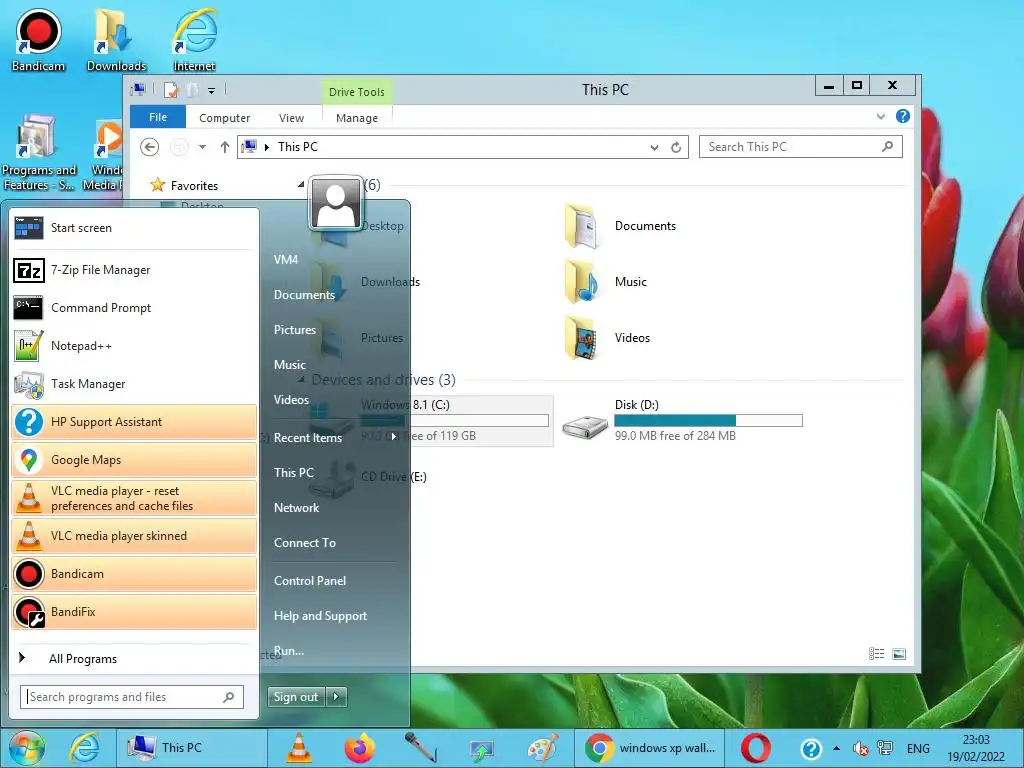This screenshot has height=768, width=1024.
Task: Open the View ribbon tab
Action: click(291, 118)
